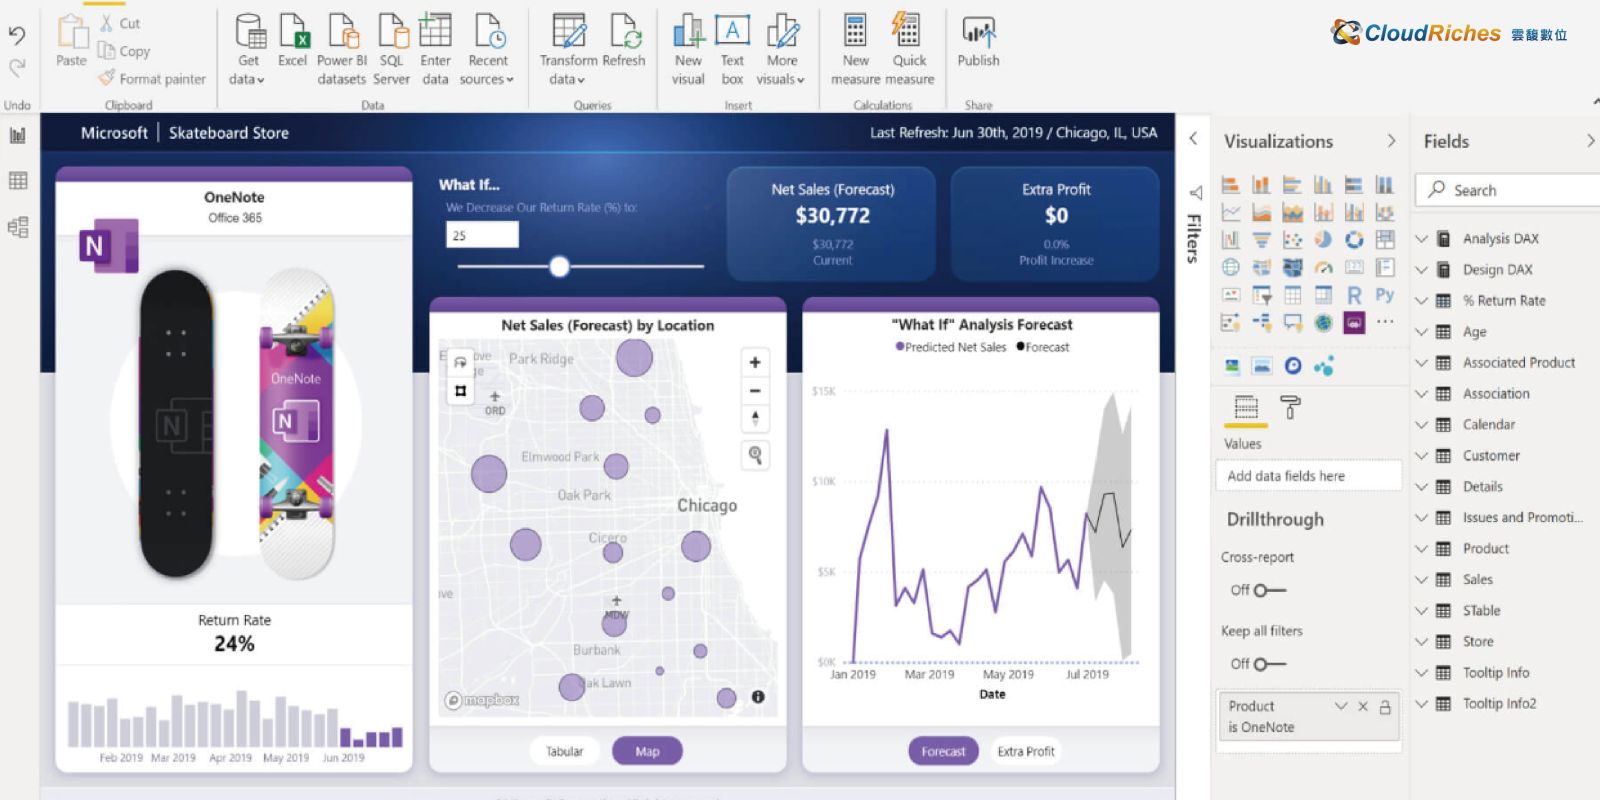
Task: Switch to Data view in left sidebar
Action: [18, 181]
